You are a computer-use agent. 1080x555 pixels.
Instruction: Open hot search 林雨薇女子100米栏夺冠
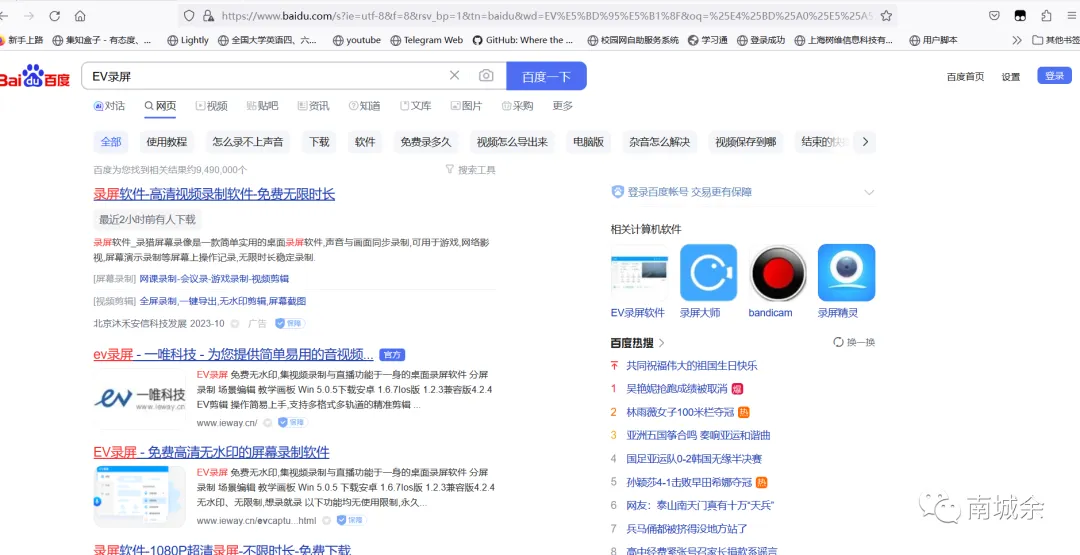click(x=681, y=412)
